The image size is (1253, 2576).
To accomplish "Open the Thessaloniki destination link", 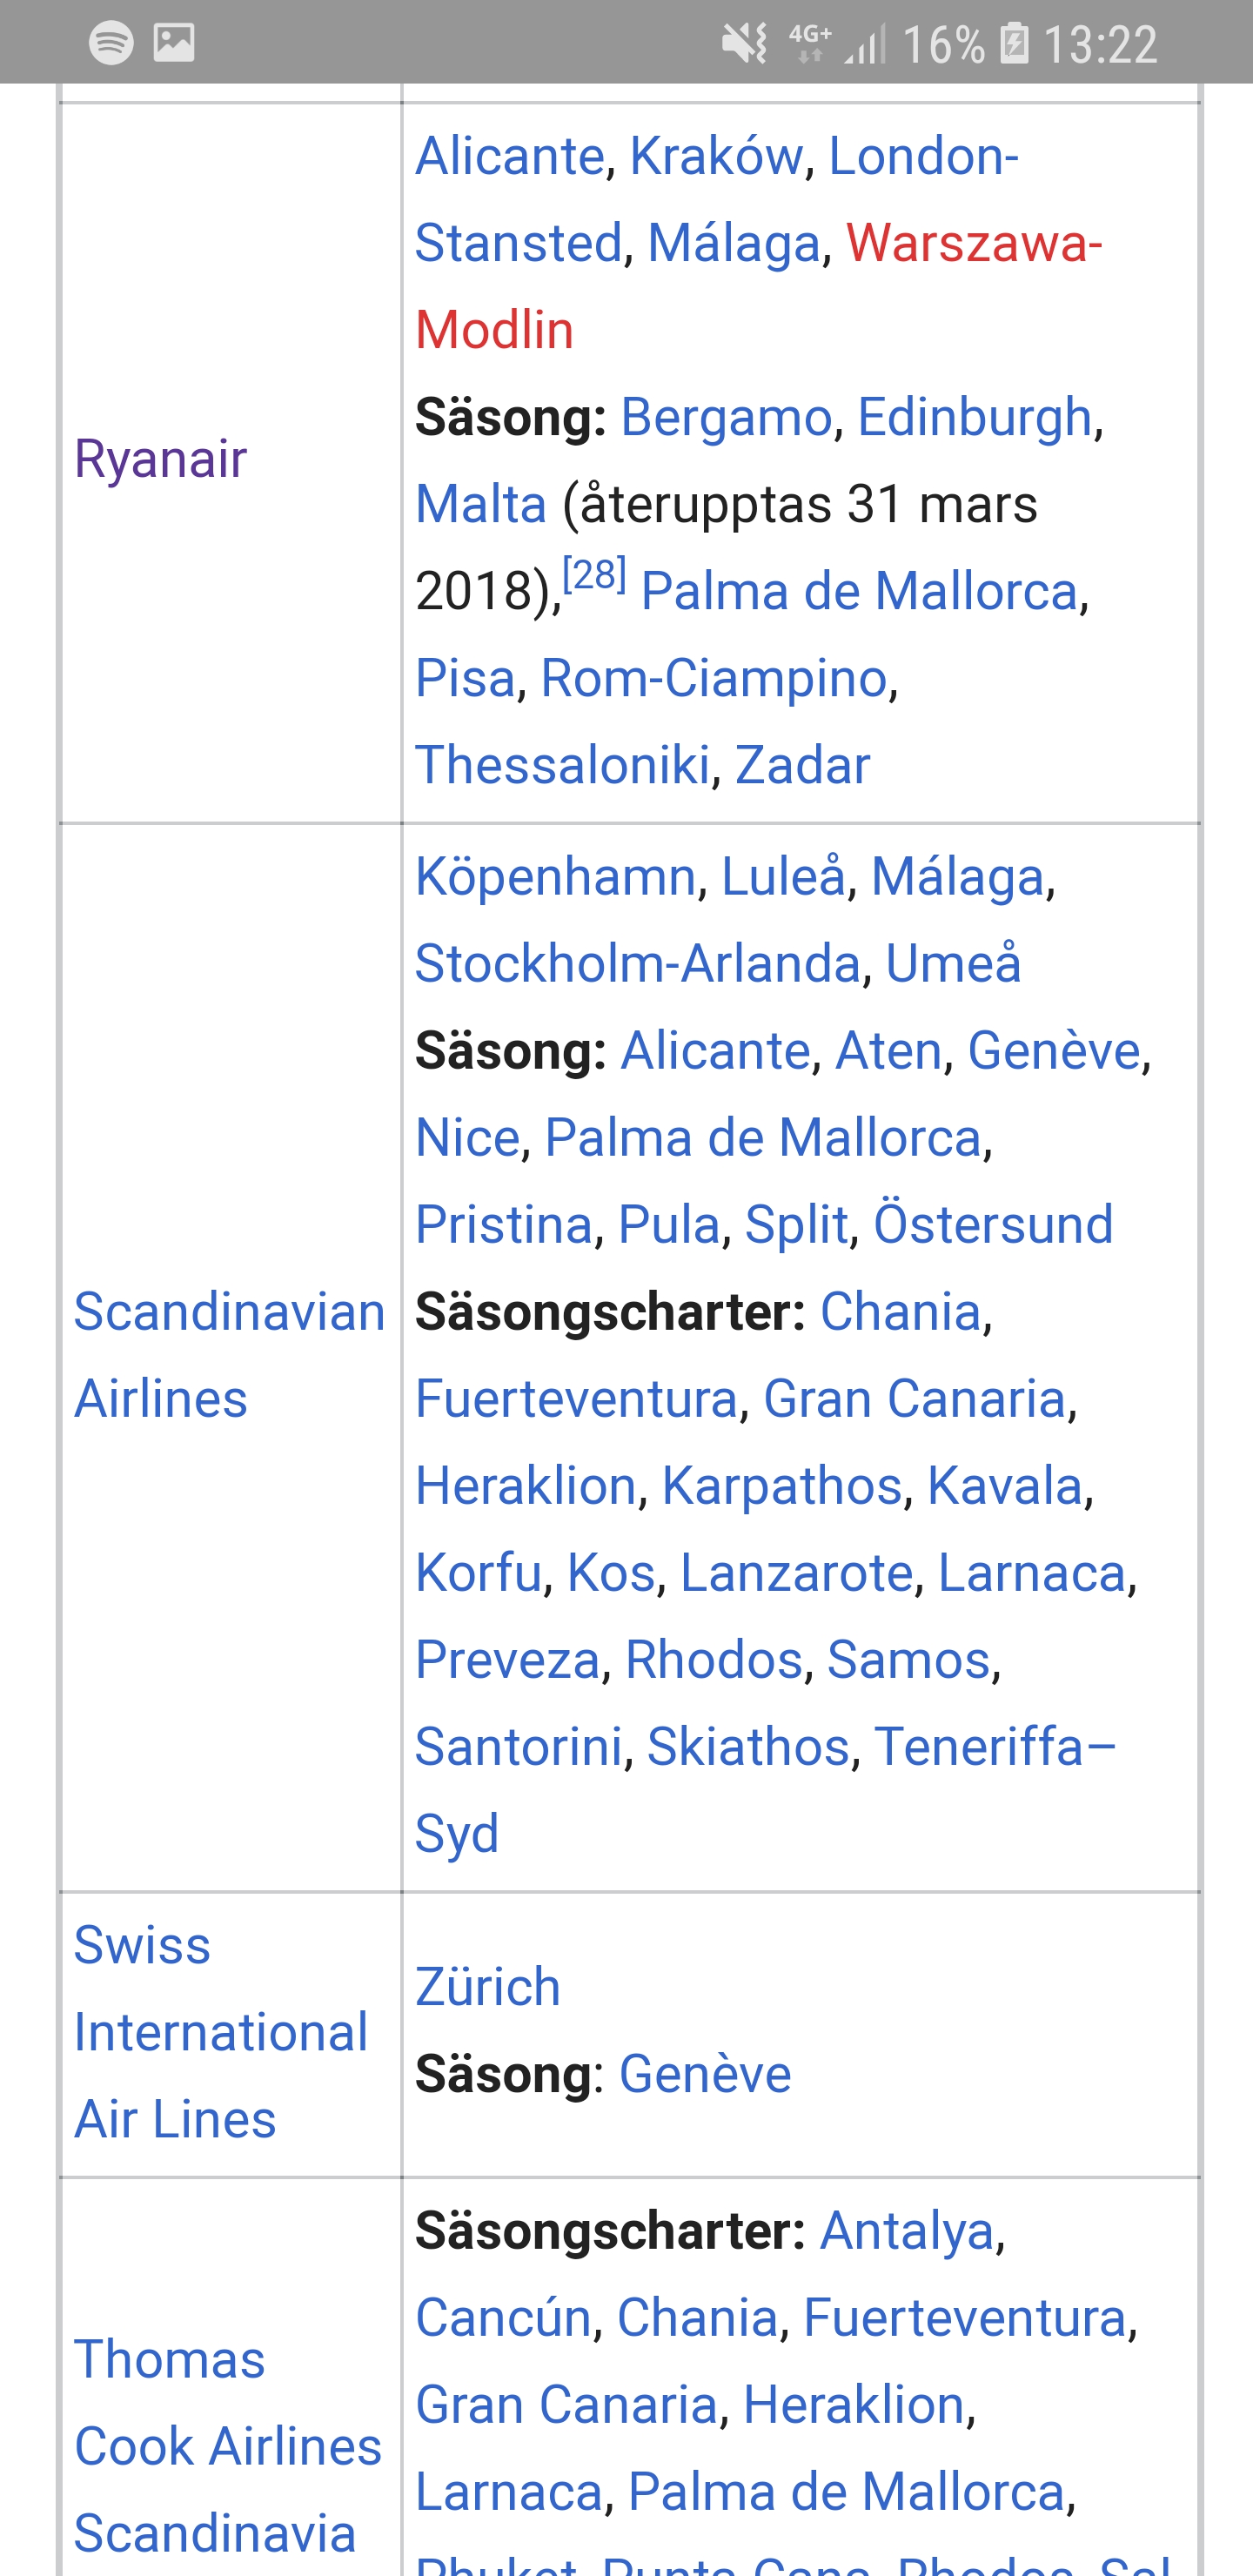I will tap(563, 765).
